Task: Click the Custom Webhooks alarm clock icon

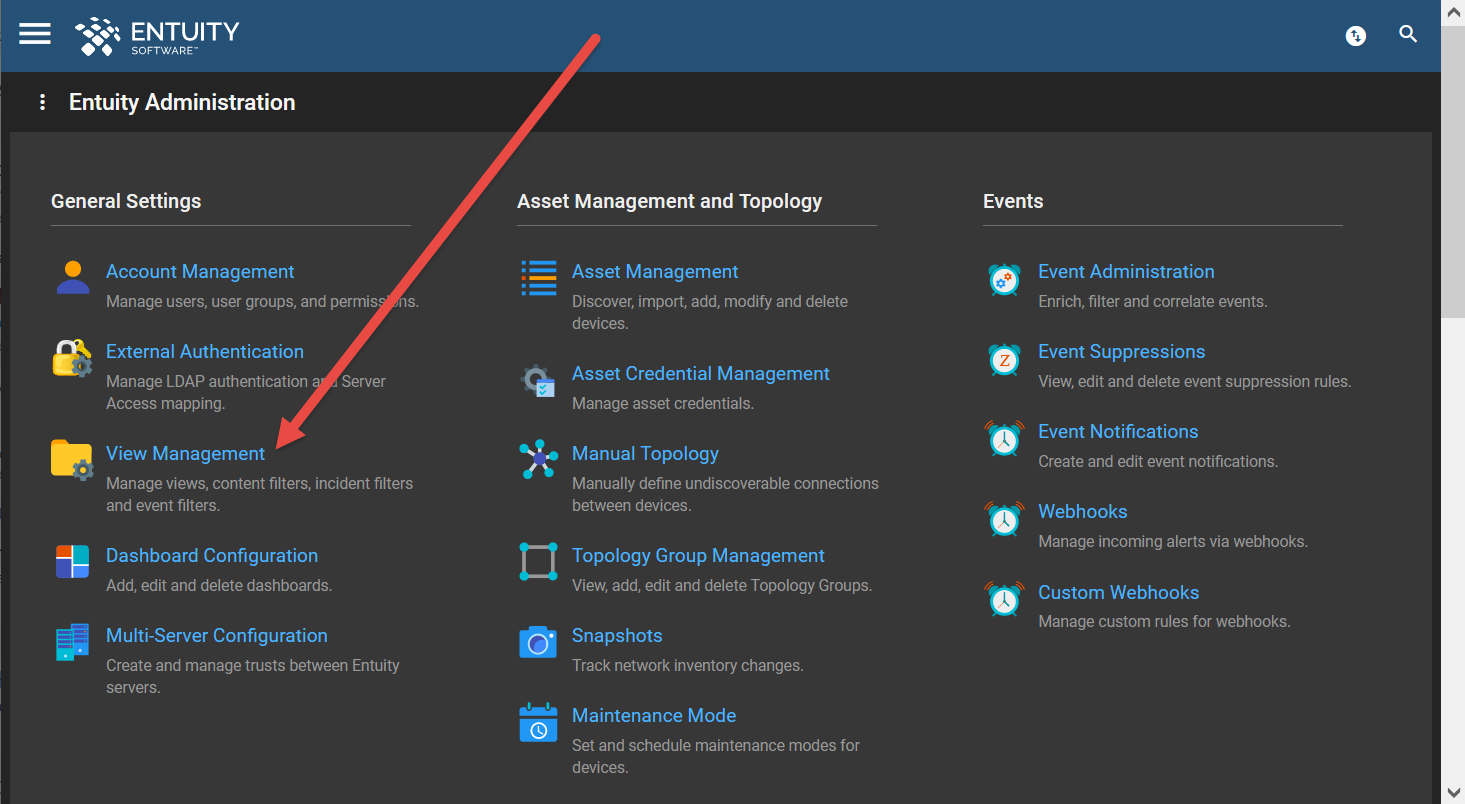Action: coord(1004,599)
